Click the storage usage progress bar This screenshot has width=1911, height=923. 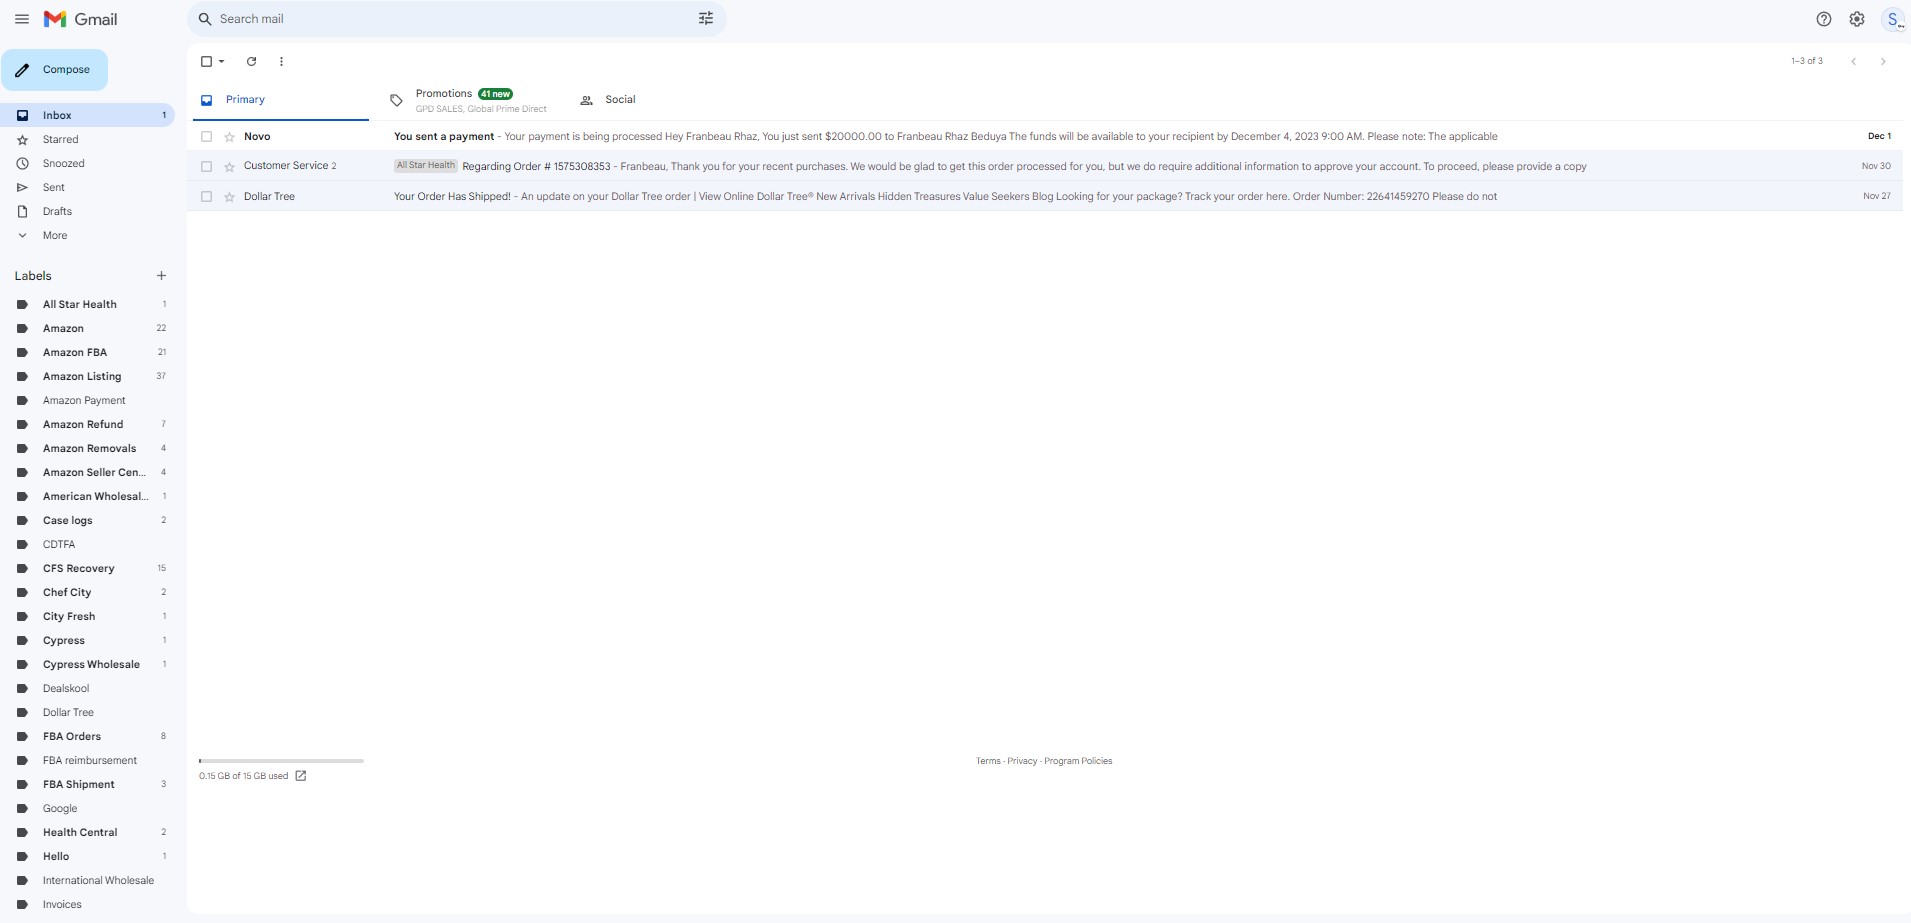281,761
